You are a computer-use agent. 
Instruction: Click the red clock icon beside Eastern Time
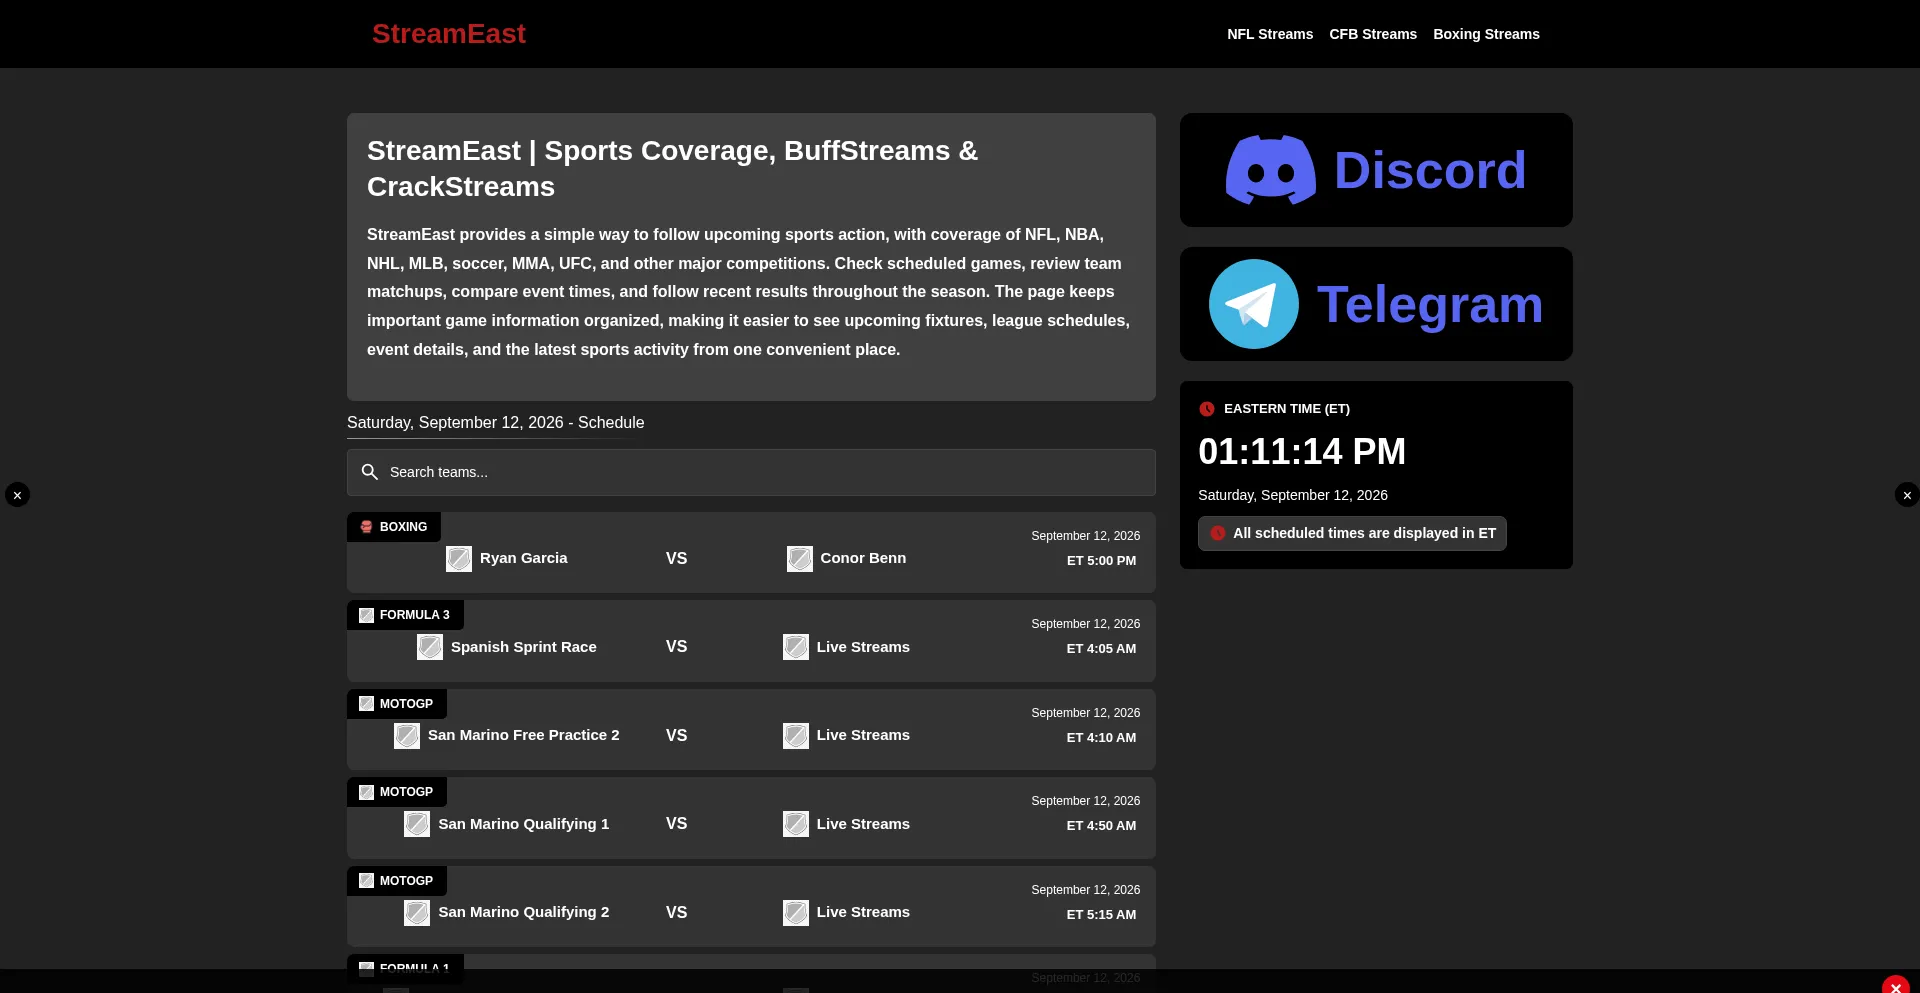pos(1207,409)
